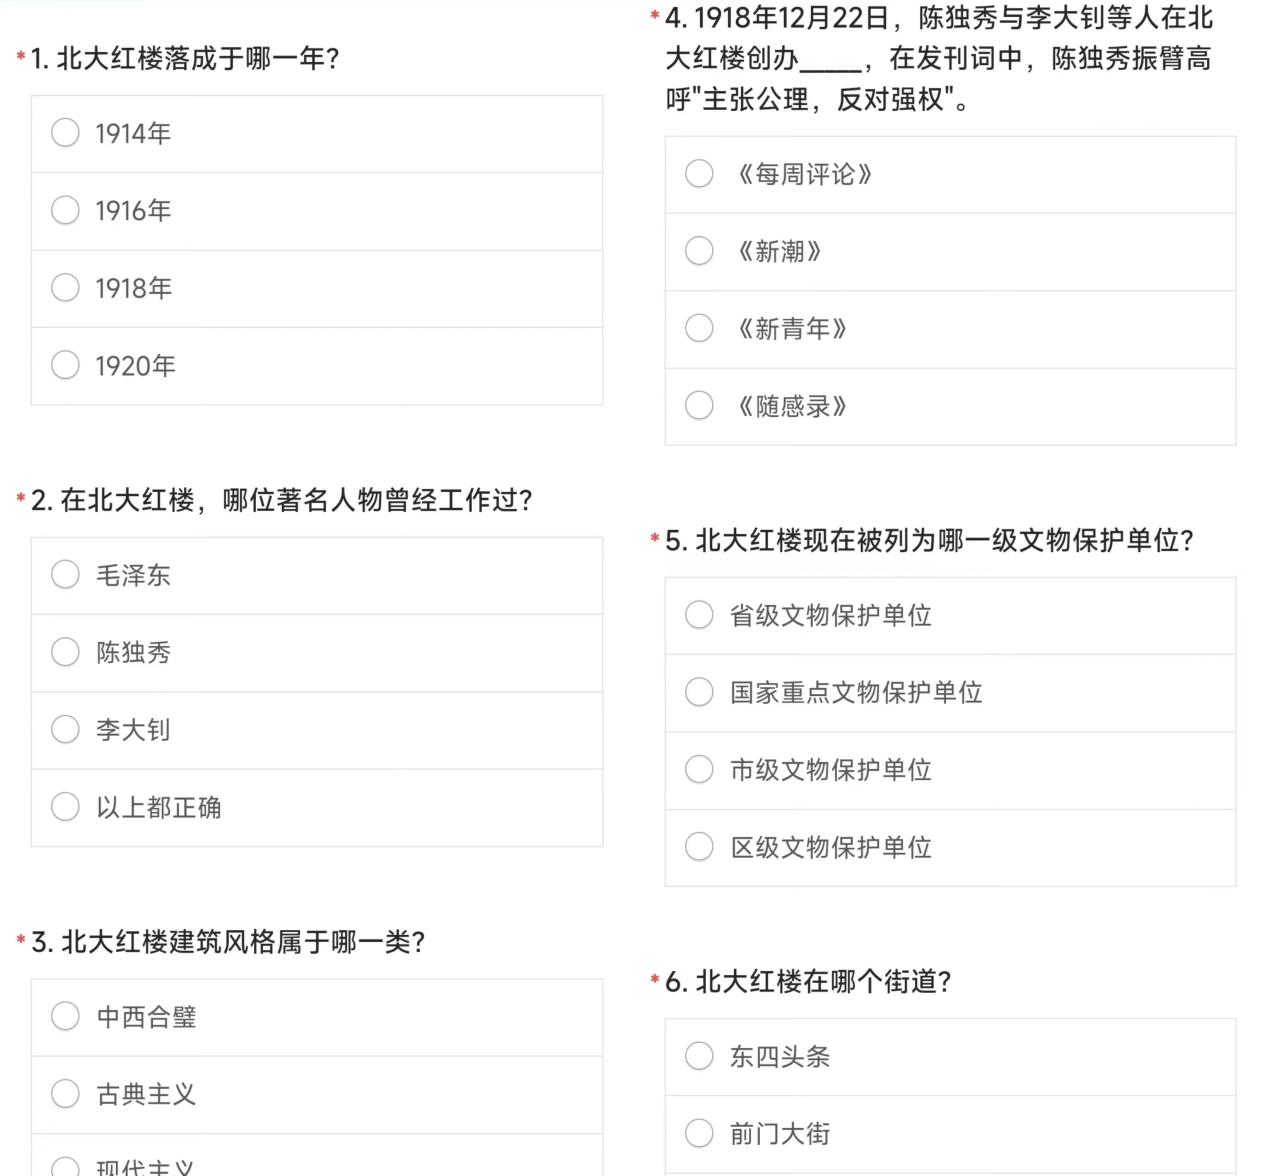
Task: Select 古典主义 for question 3
Action: pos(65,1094)
